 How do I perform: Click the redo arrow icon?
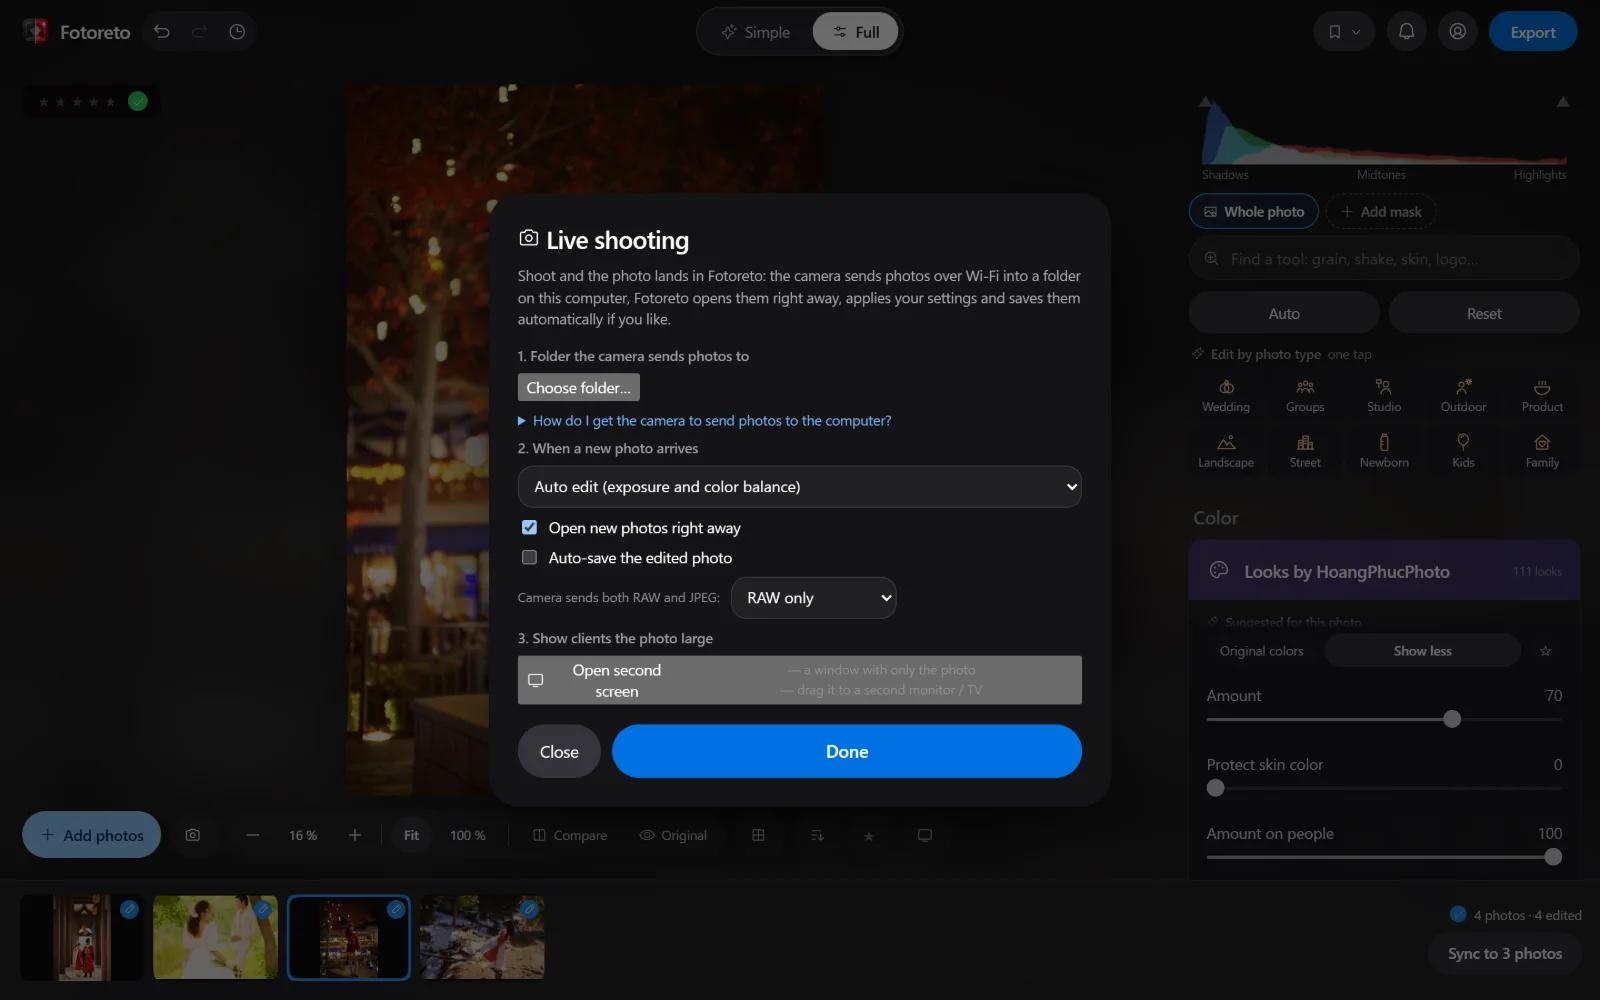[199, 32]
